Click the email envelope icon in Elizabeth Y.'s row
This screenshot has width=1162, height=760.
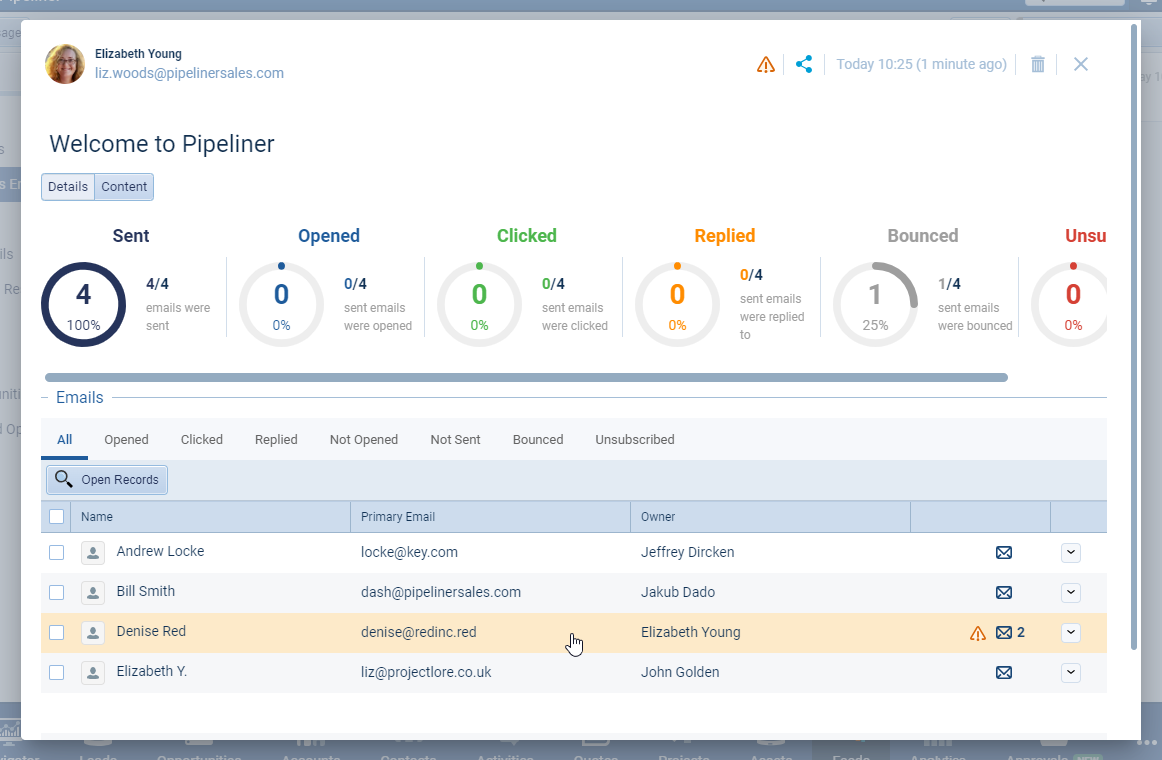(x=1004, y=673)
